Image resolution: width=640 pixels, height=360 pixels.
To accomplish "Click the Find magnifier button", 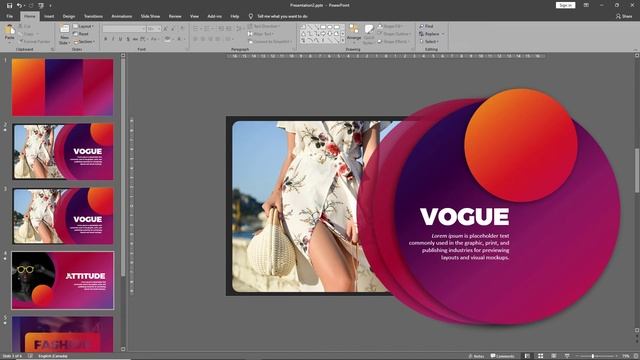I will 426,26.
